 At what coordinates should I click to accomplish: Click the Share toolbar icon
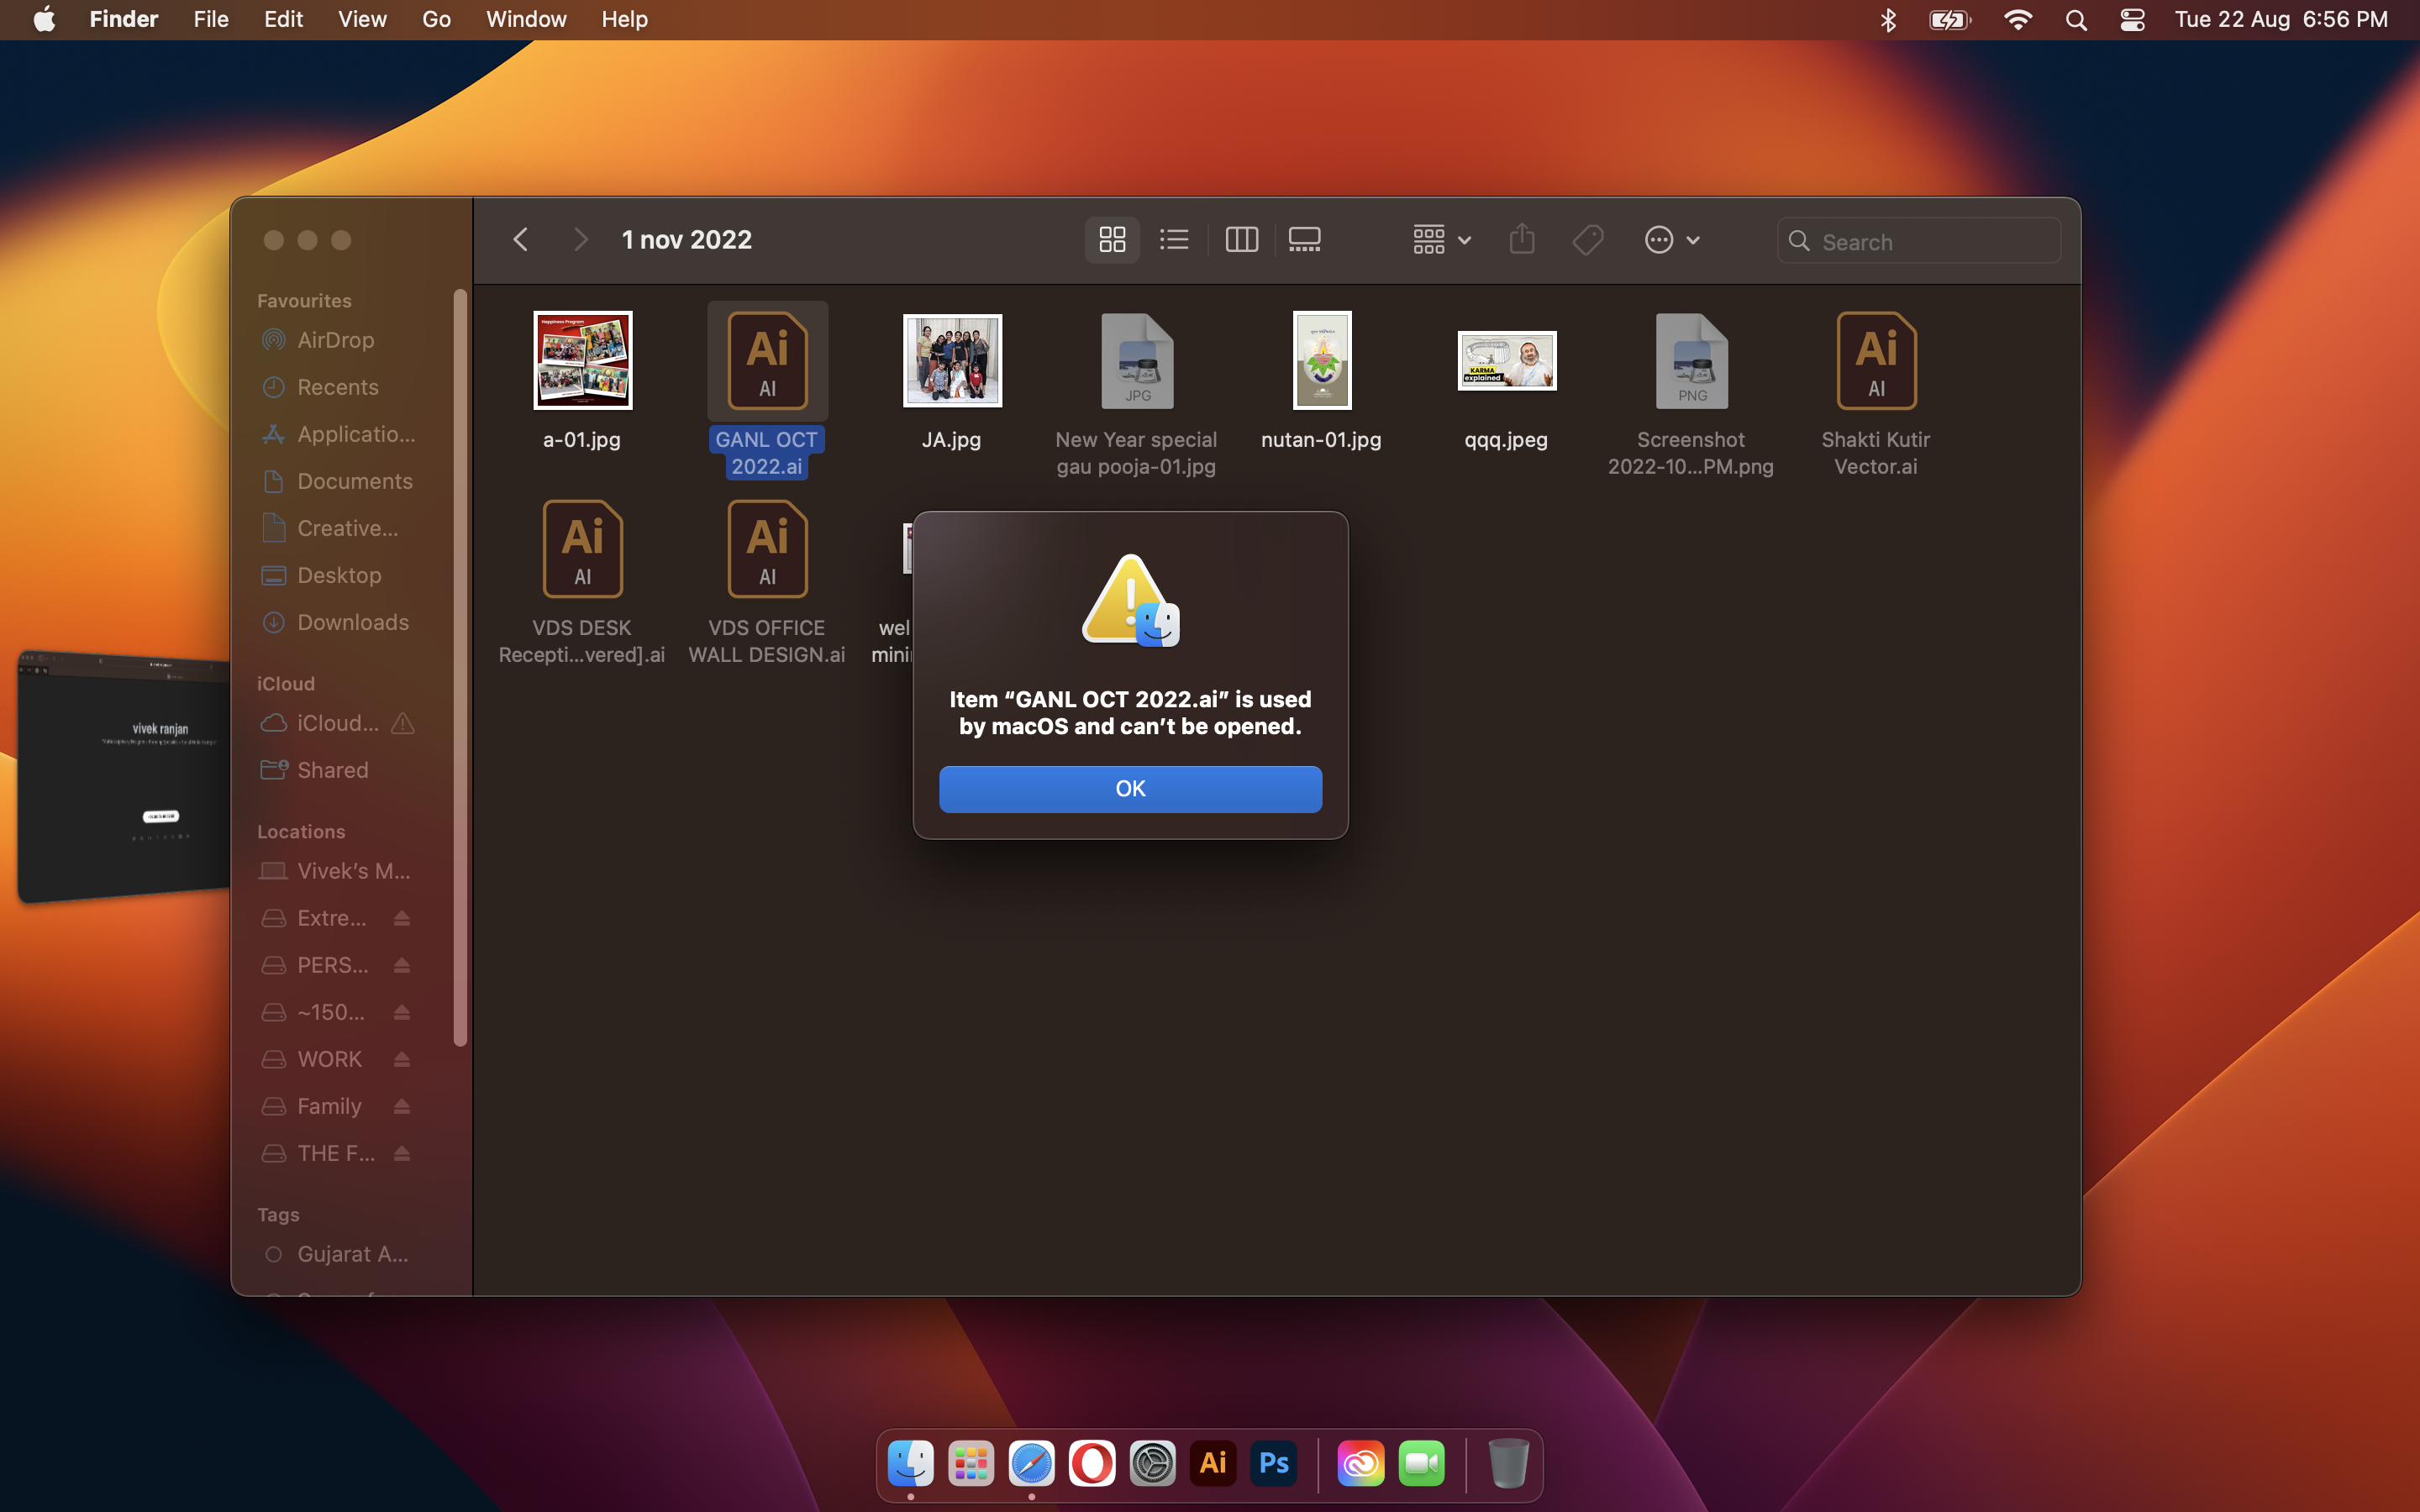tap(1521, 240)
